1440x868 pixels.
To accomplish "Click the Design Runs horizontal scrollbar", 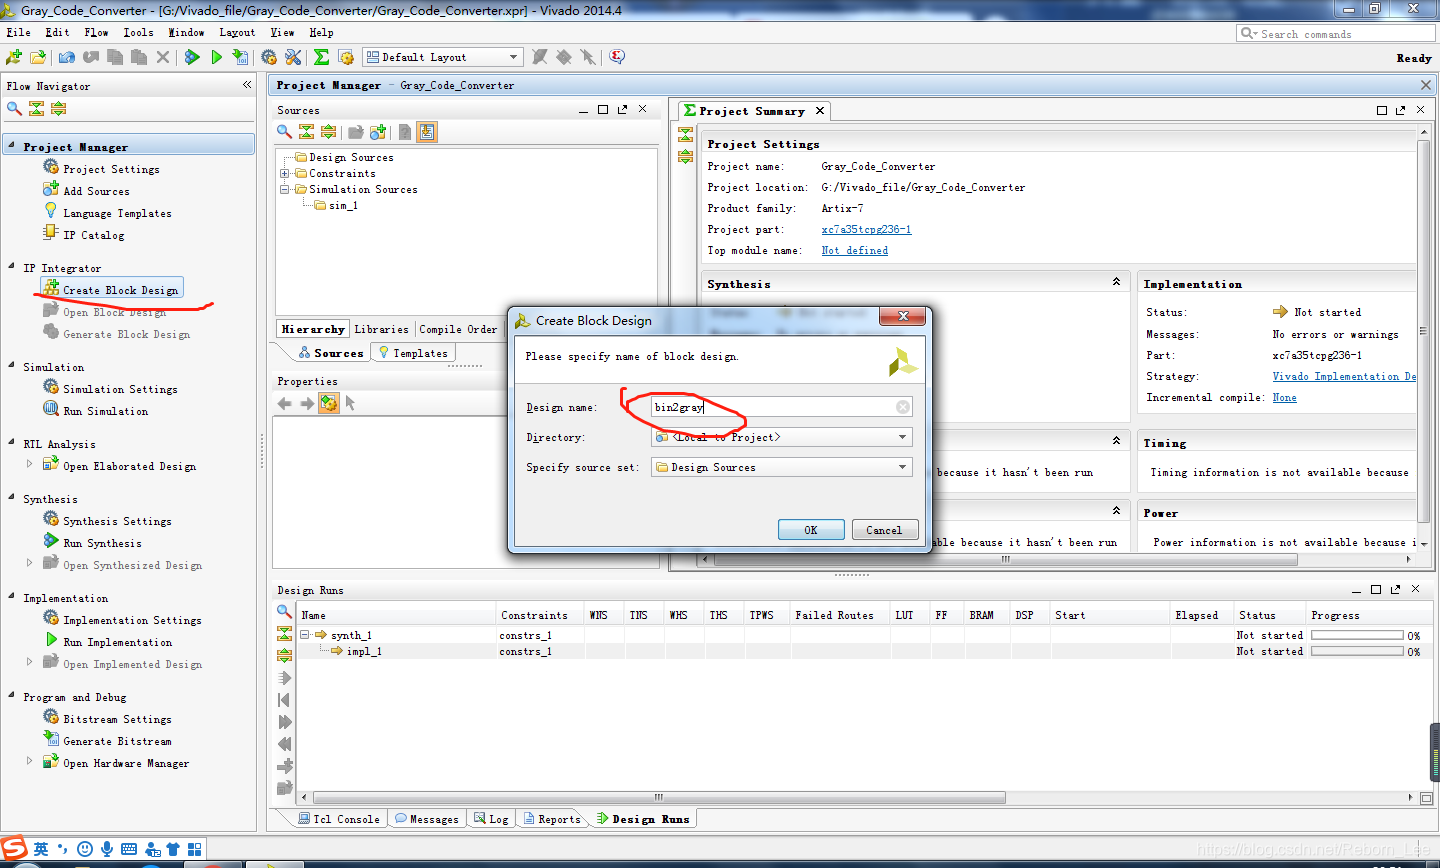I will coord(658,797).
